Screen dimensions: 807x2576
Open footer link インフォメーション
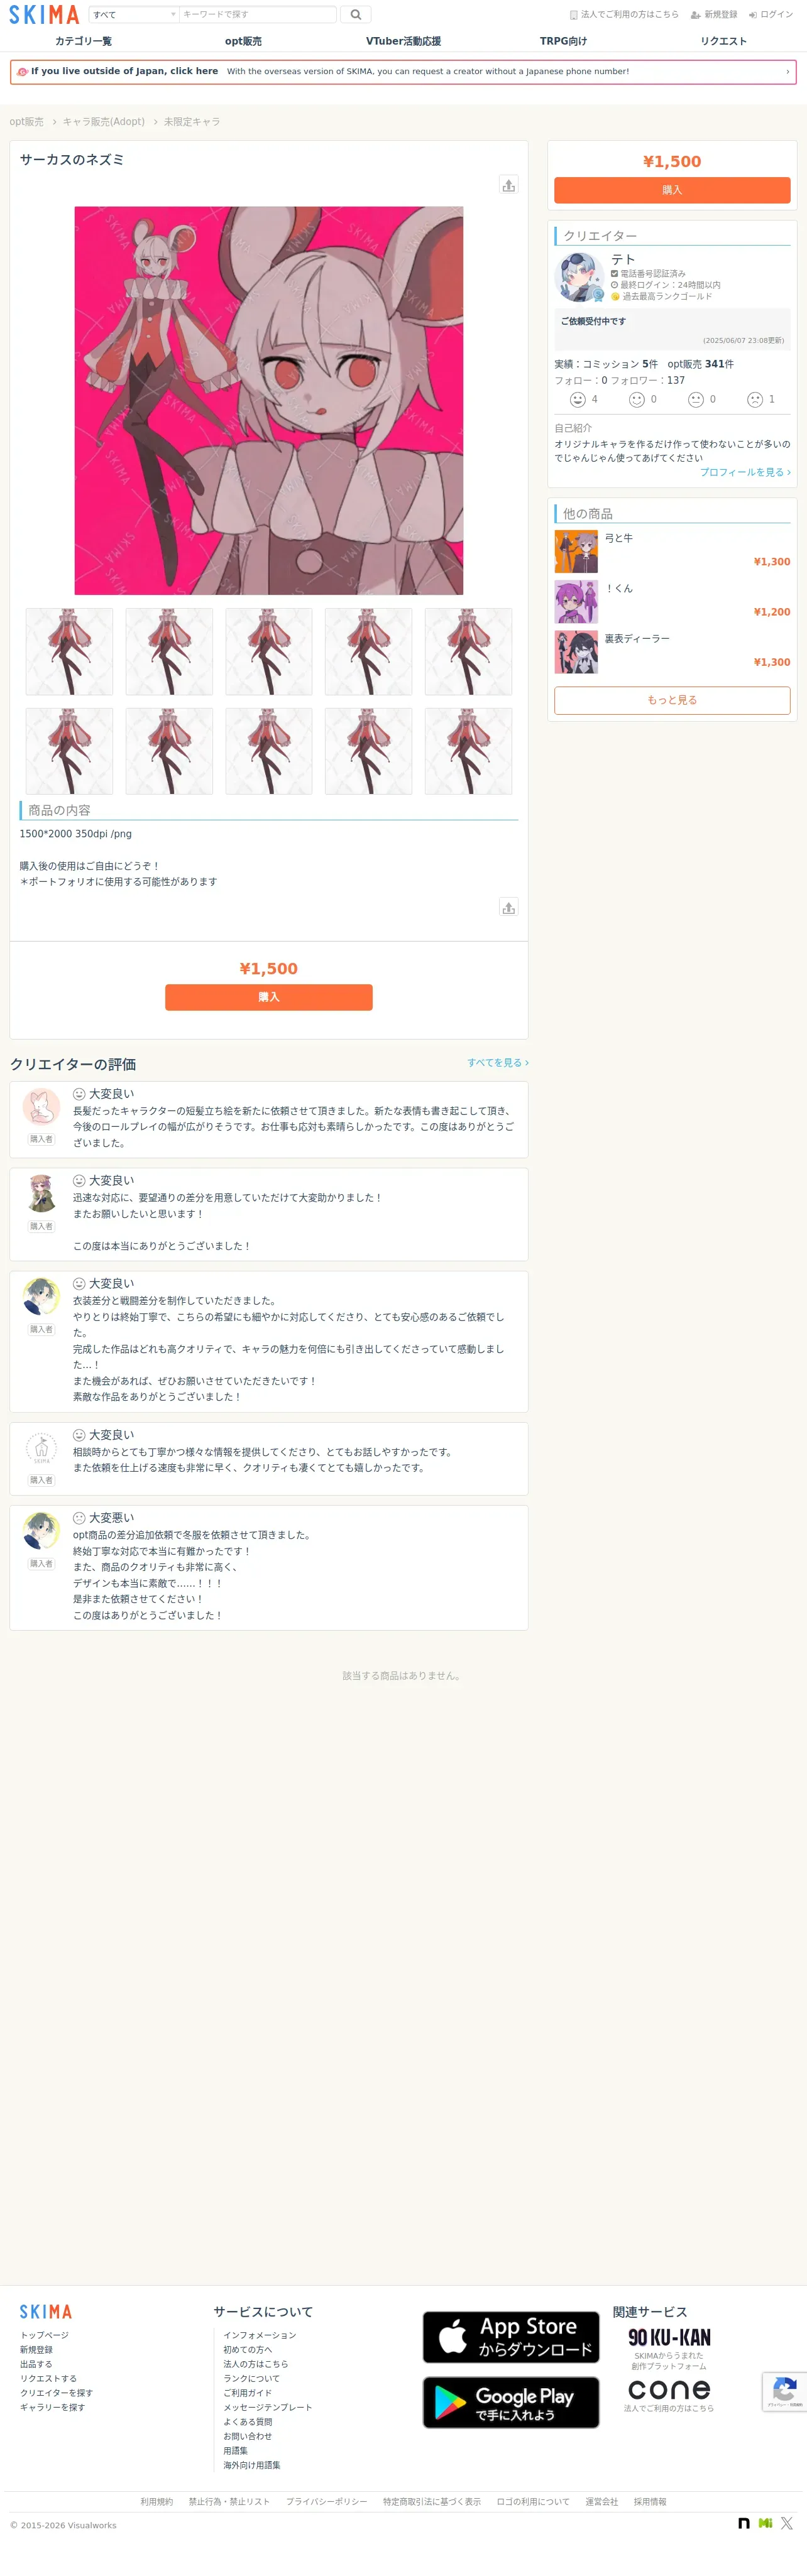point(260,2335)
